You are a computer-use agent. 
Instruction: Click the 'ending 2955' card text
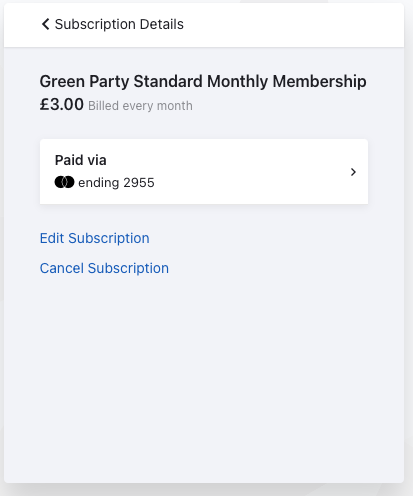[116, 183]
